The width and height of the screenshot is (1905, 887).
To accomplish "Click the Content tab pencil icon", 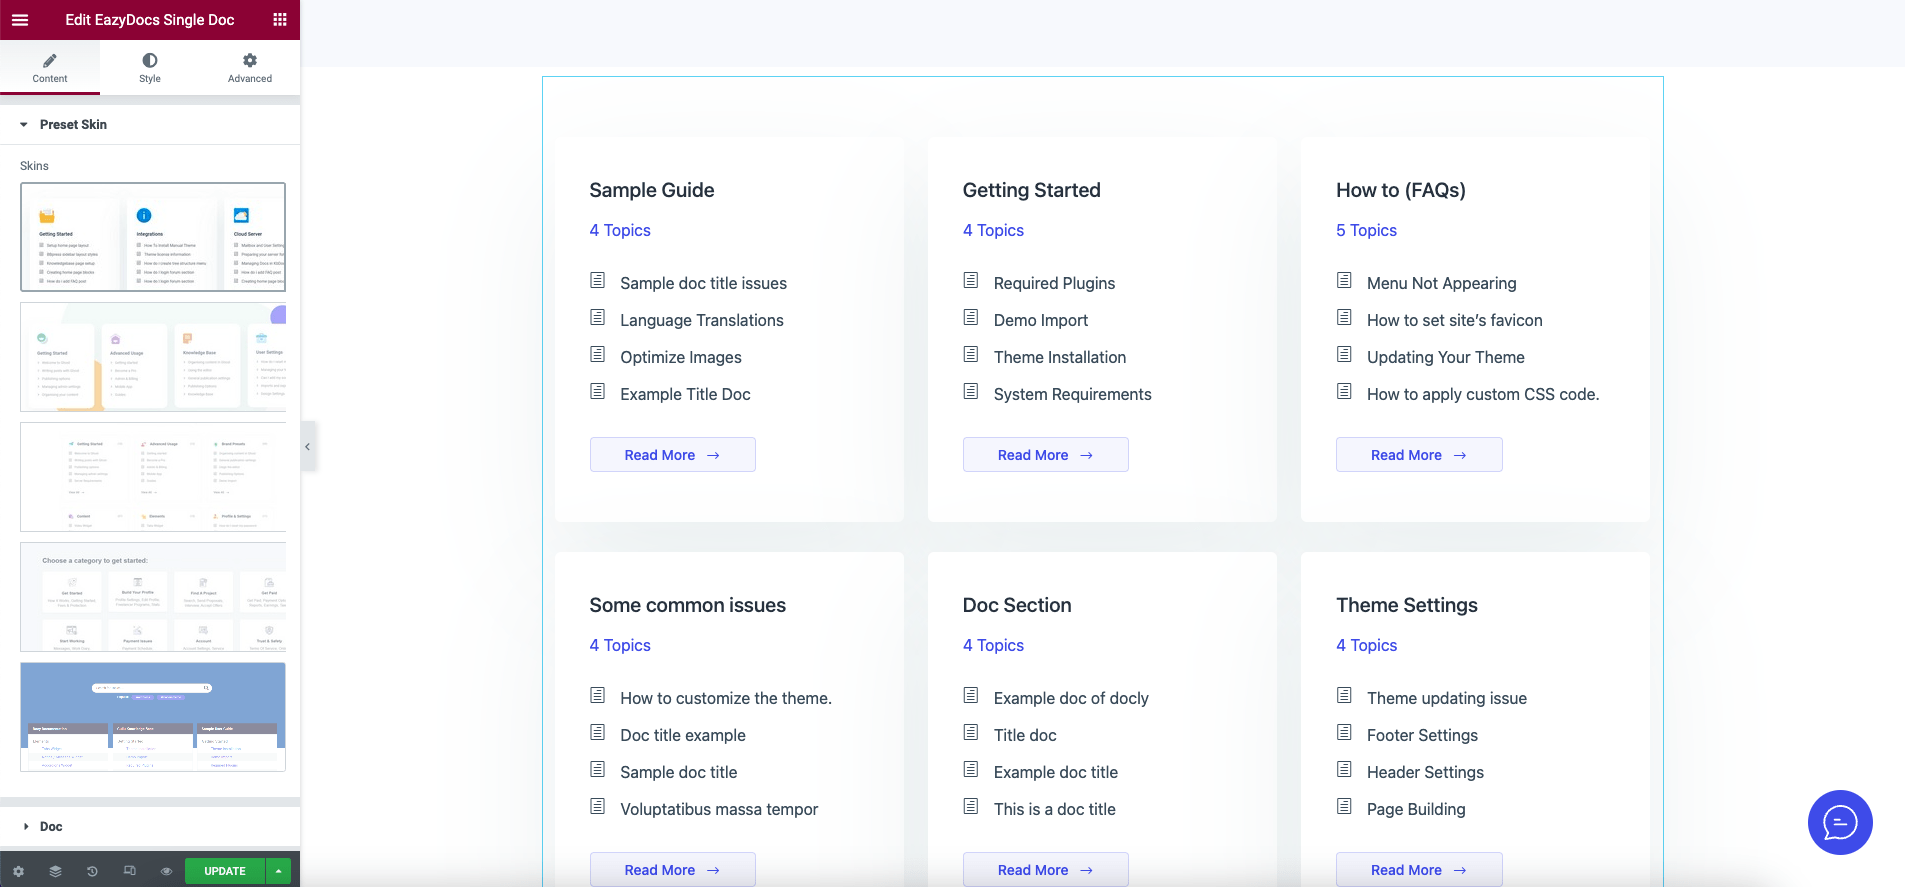I will [x=50, y=60].
